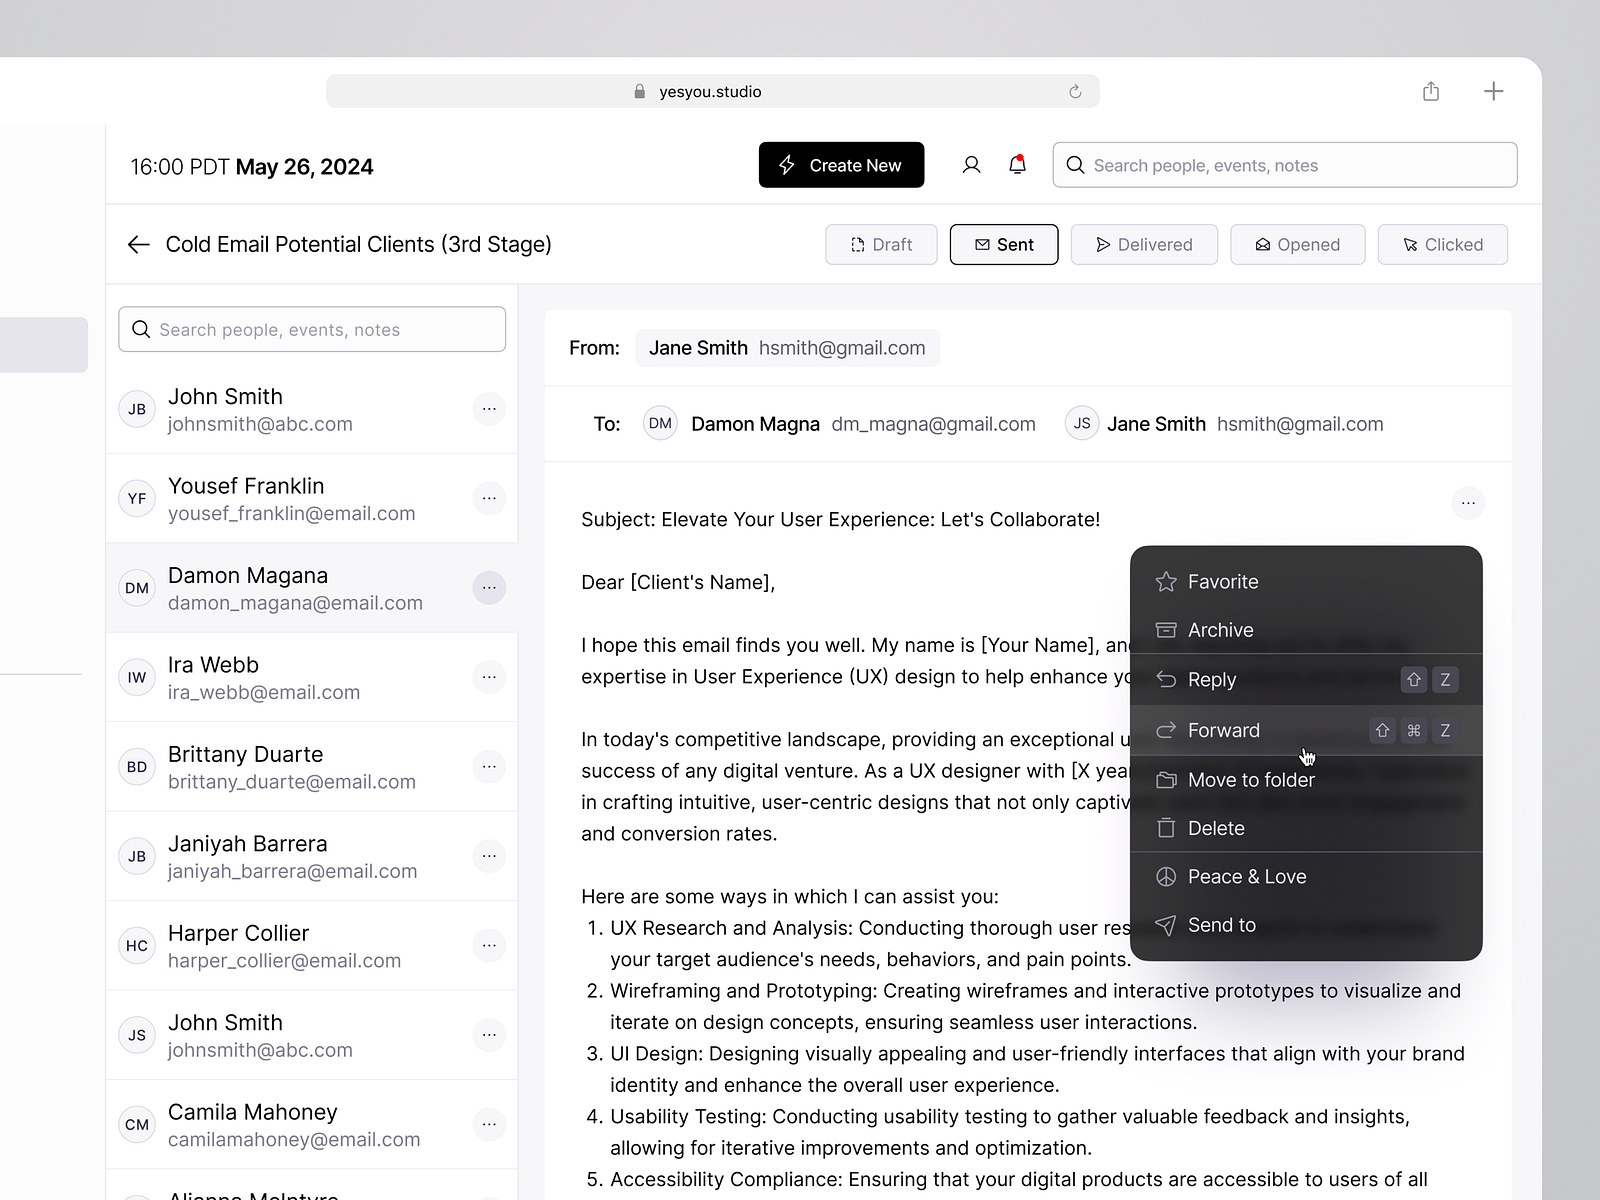Click Favorite in the context menu
Viewport: 1600px width, 1200px height.
tap(1222, 581)
